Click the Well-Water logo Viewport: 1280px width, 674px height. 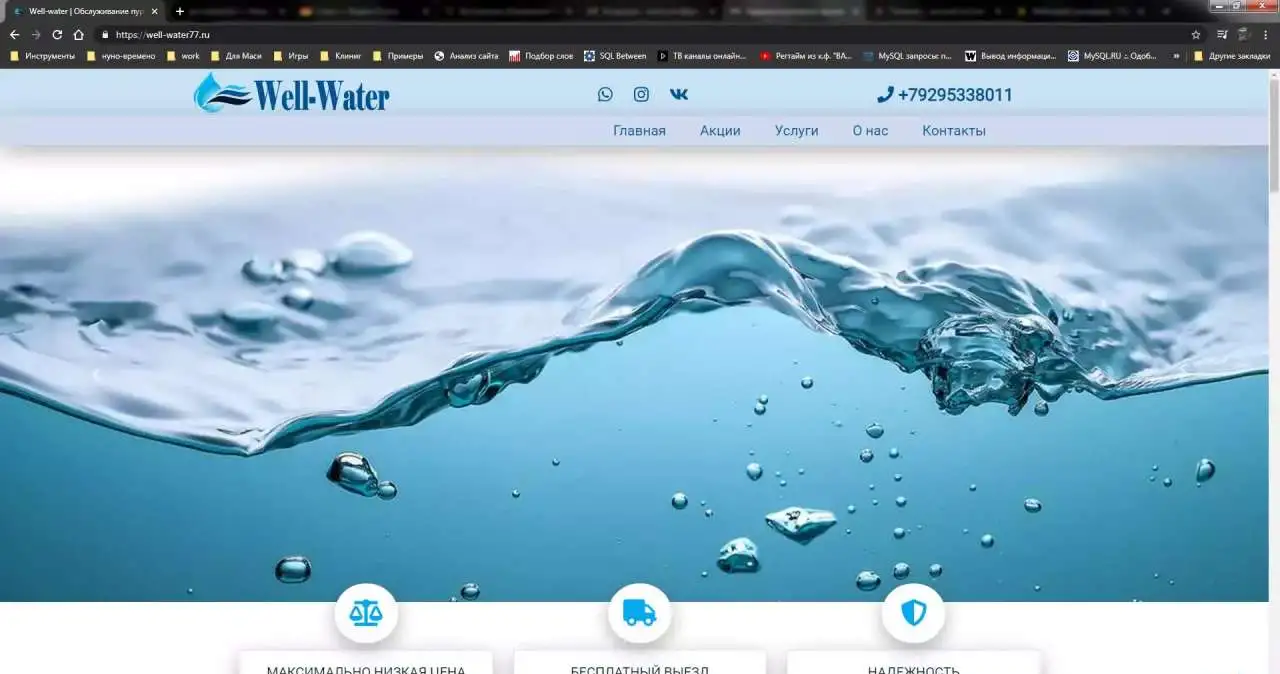pyautogui.click(x=291, y=93)
